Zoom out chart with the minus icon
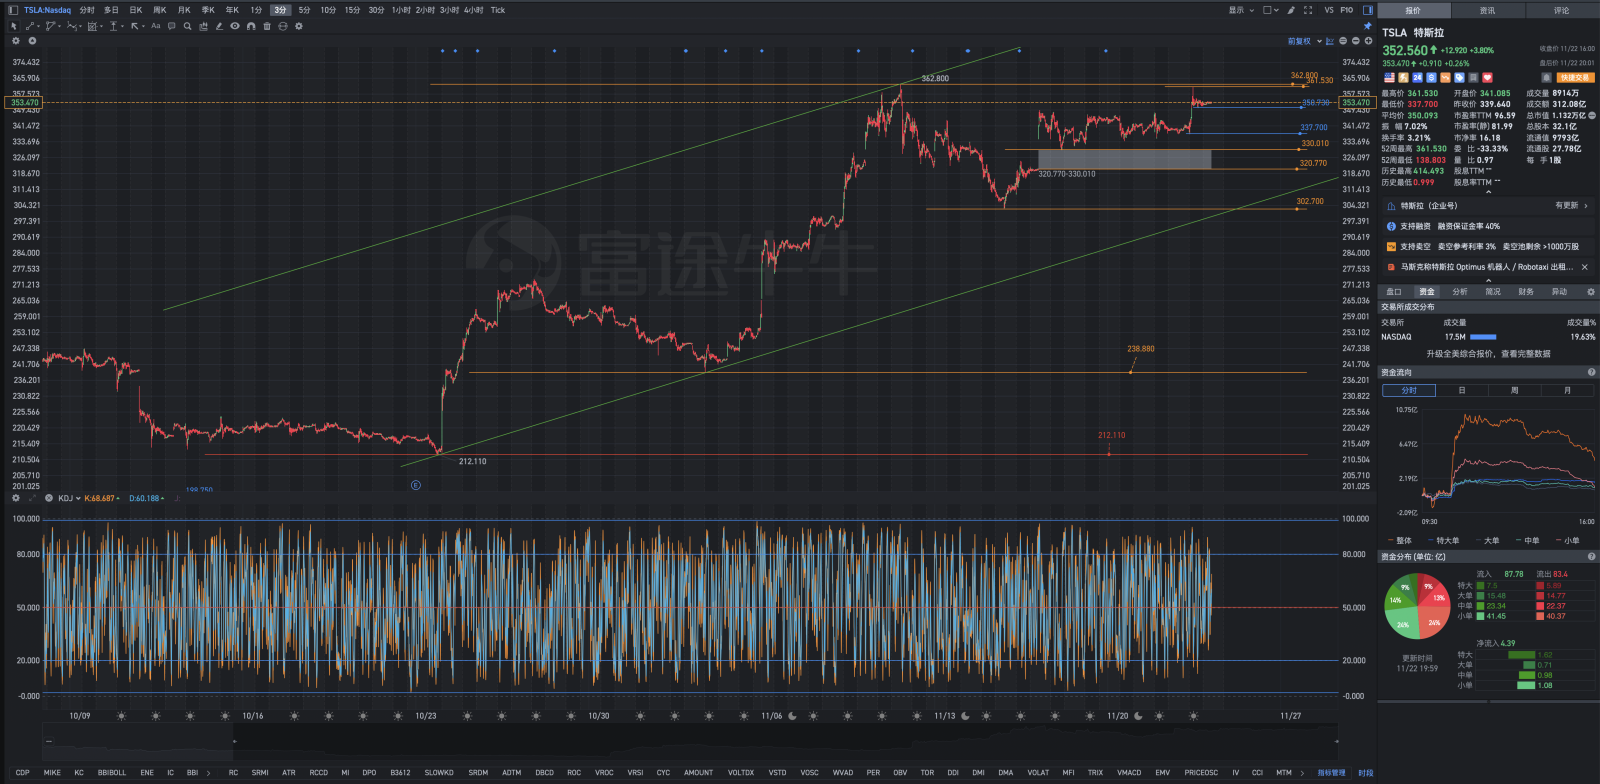The height and width of the screenshot is (784, 1600). tap(1356, 41)
